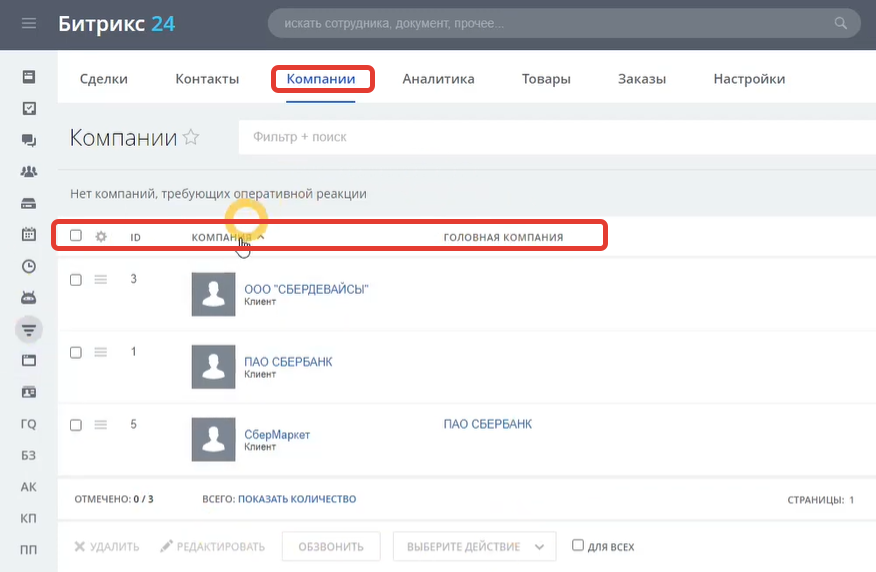Screen dimensions: 876x572
Task: Click the Битрикс 24 logo
Action: 117,23
